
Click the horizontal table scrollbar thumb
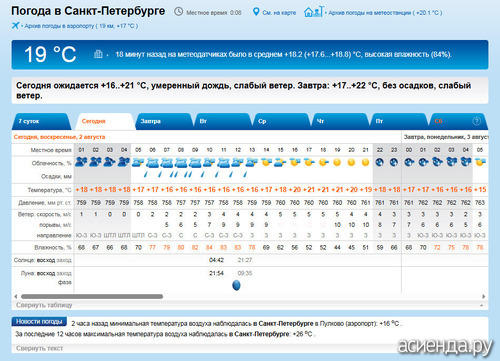coord(92,296)
